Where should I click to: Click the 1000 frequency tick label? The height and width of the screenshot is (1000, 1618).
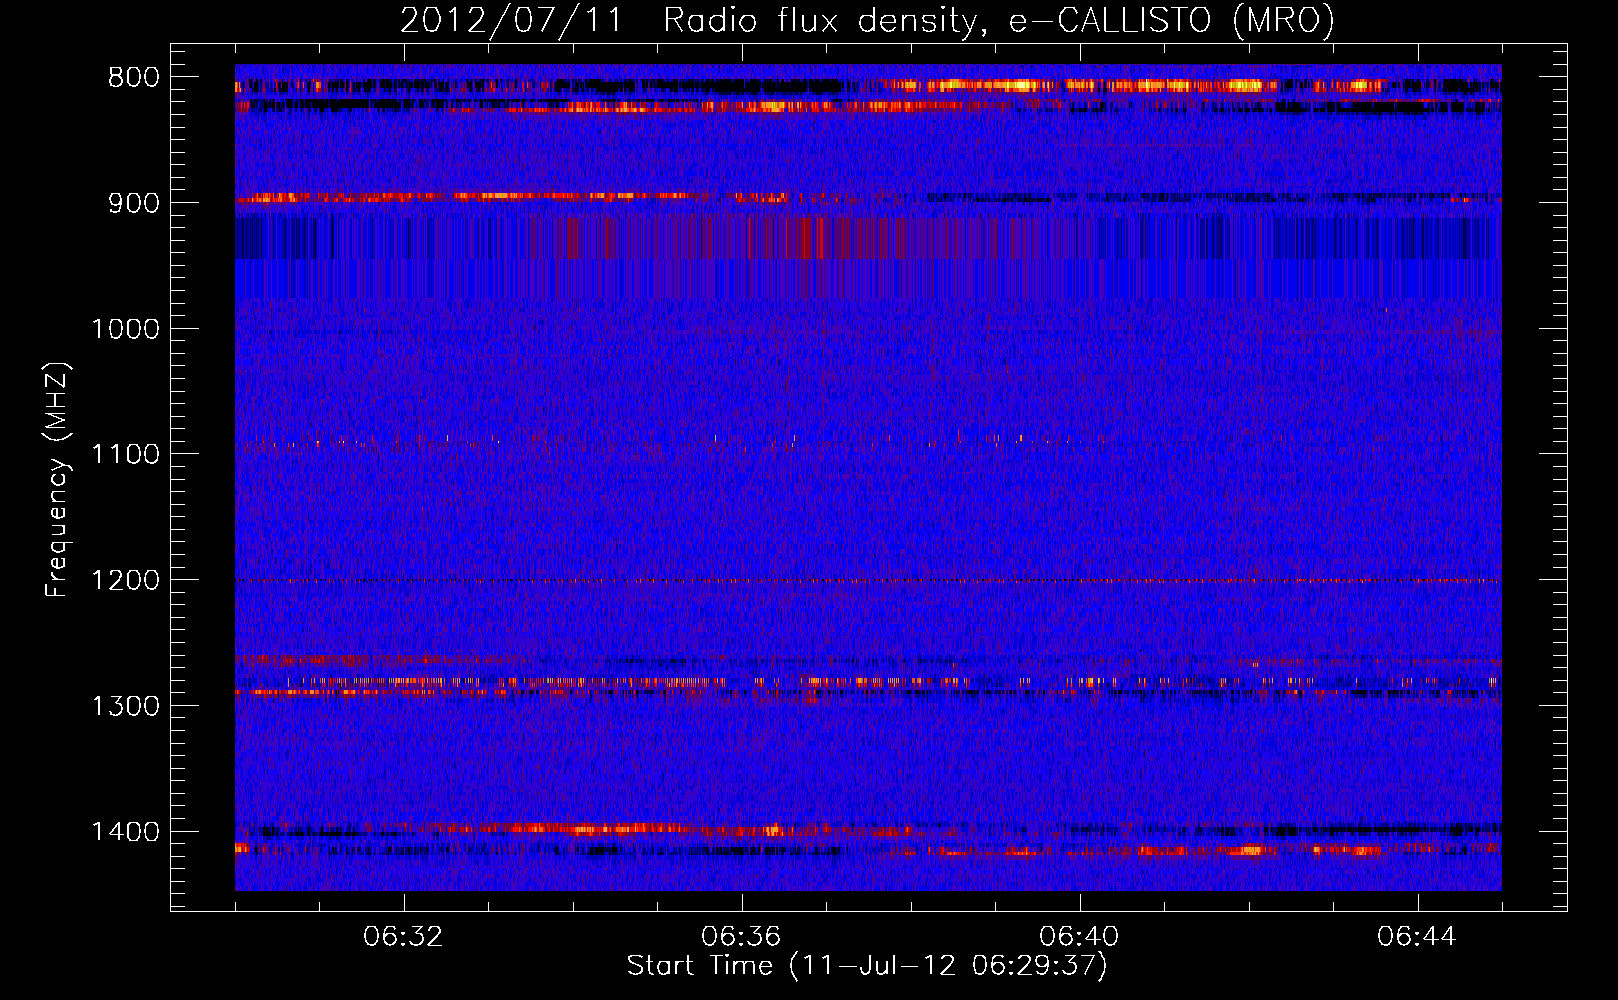[126, 329]
